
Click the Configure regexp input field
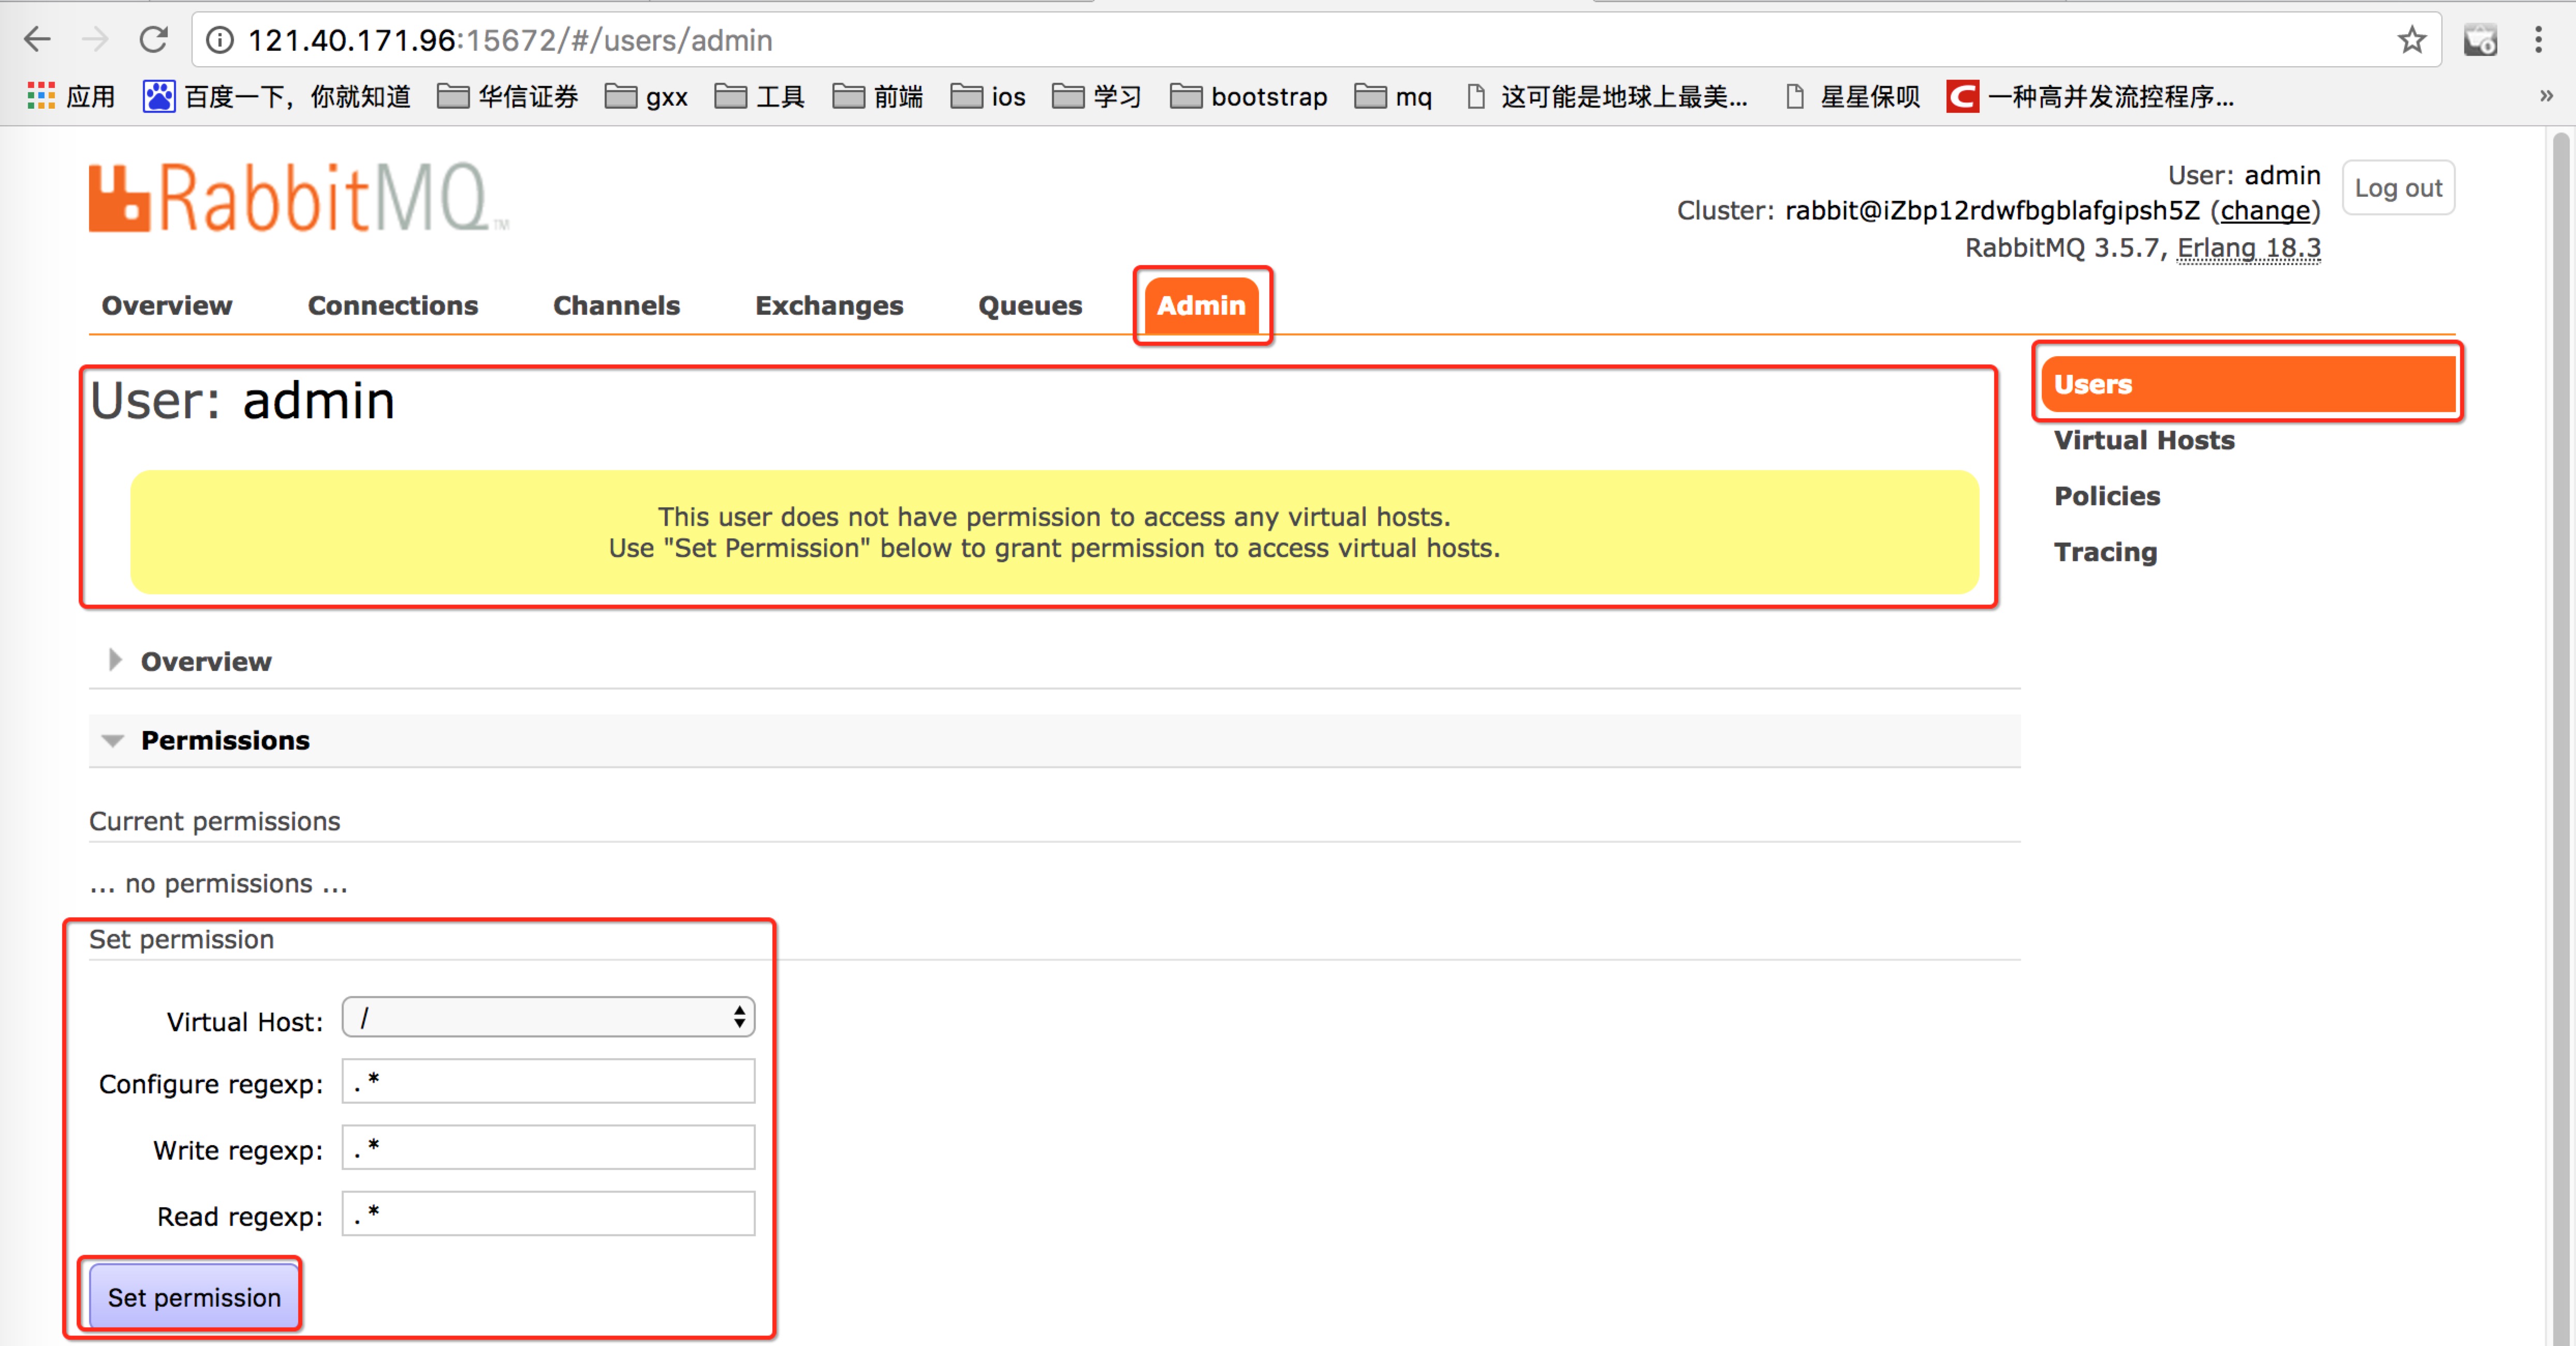548,1082
